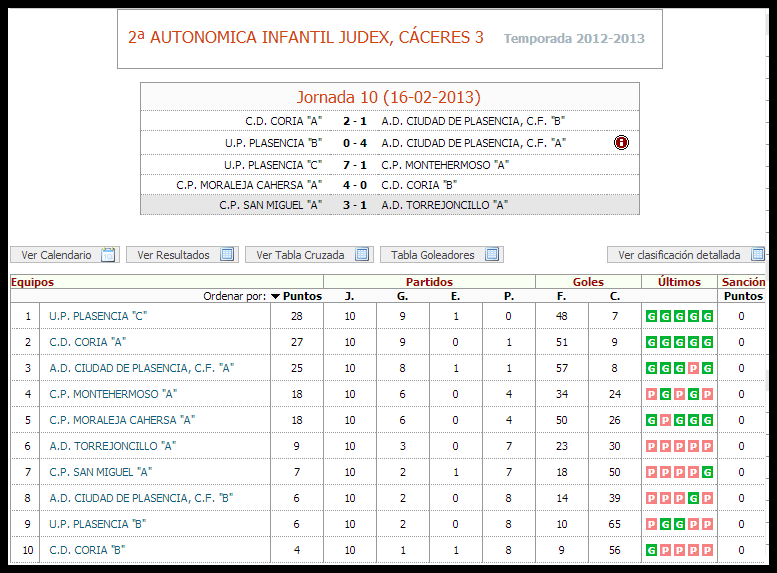The height and width of the screenshot is (573, 777).
Task: Open Ver clasificación detallada button
Action: coord(686,255)
